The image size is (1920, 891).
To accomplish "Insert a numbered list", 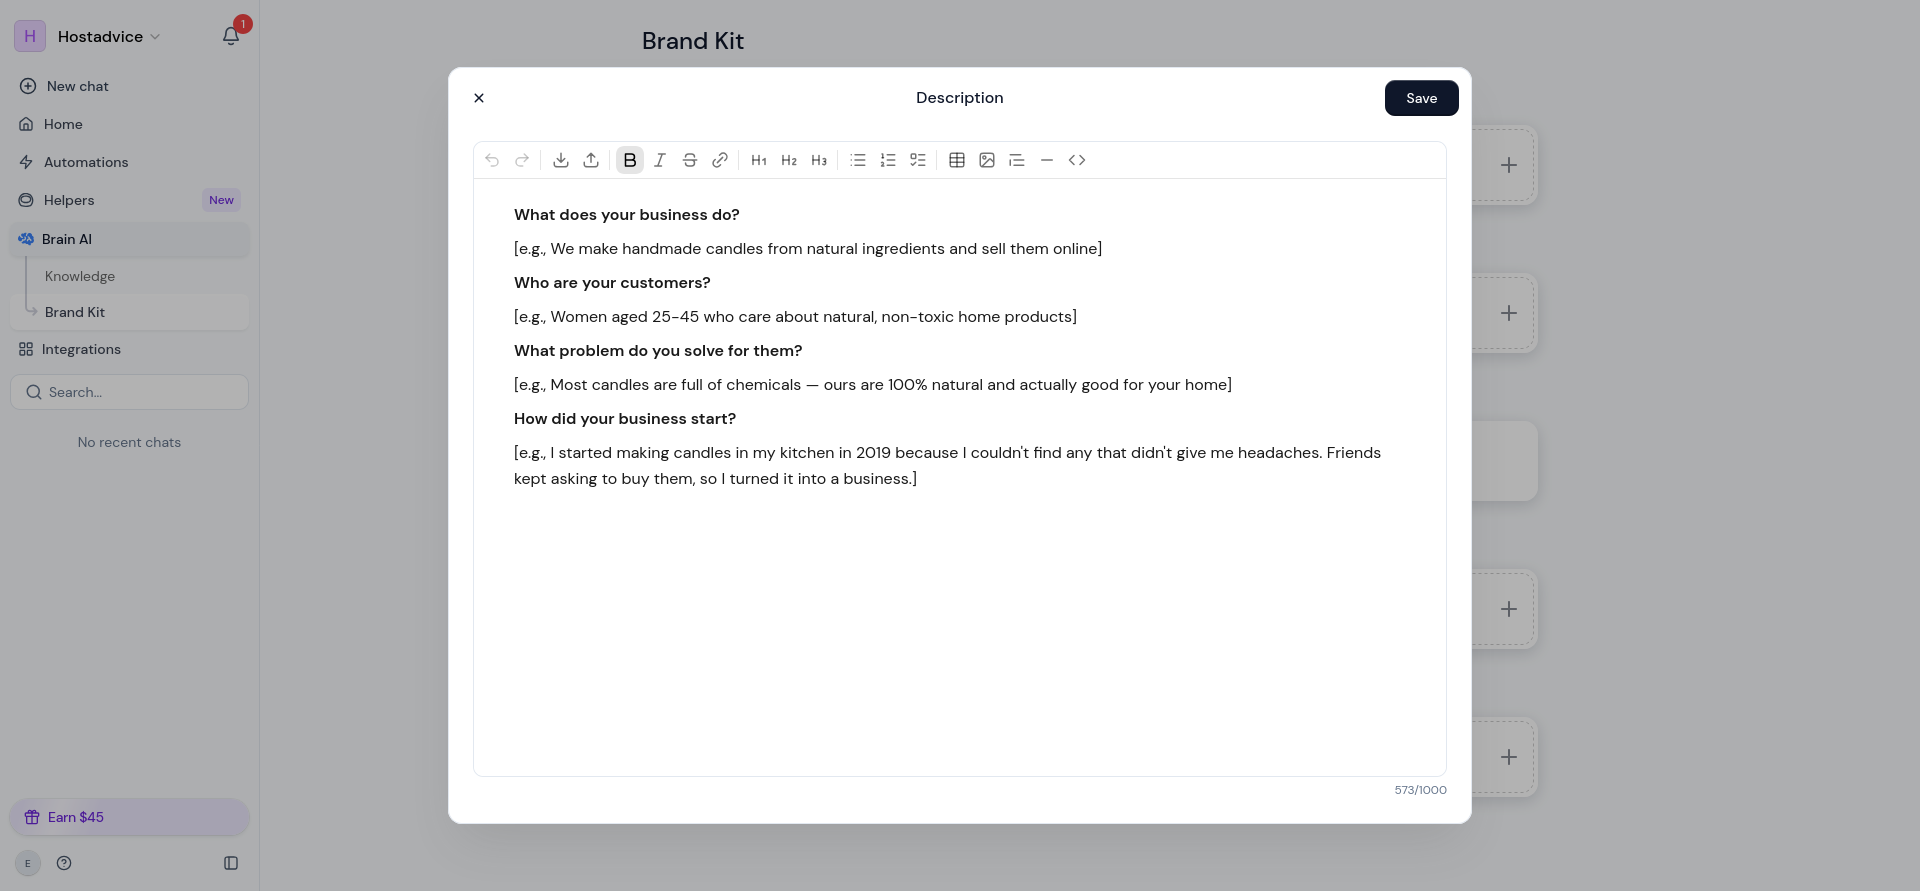I will pos(888,160).
